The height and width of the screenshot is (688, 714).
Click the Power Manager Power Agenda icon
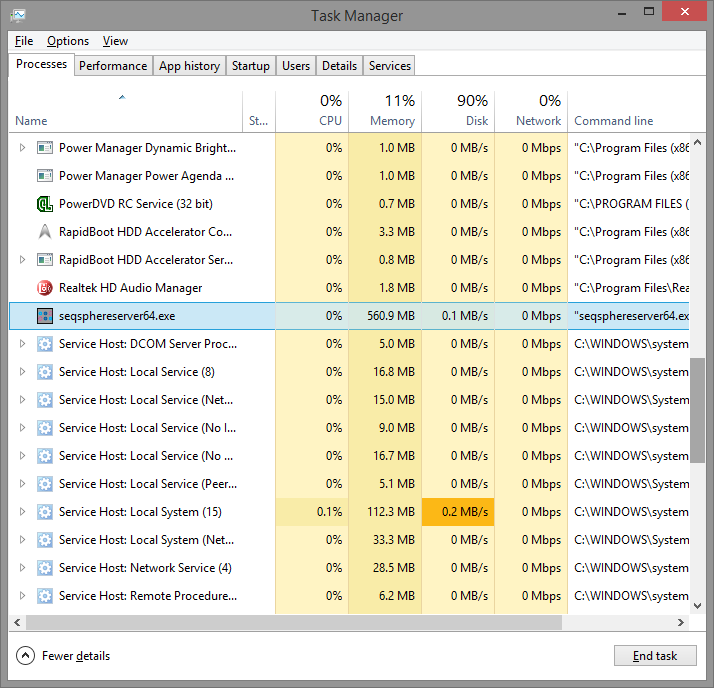[45, 176]
